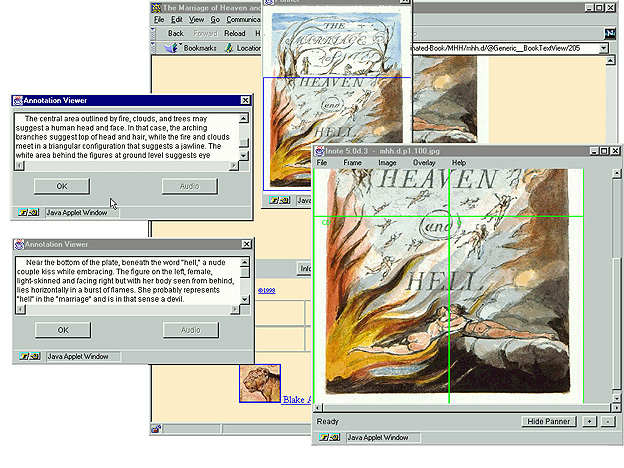Open the Overlay menu in Inote
The width and height of the screenshot is (624, 468).
point(424,162)
